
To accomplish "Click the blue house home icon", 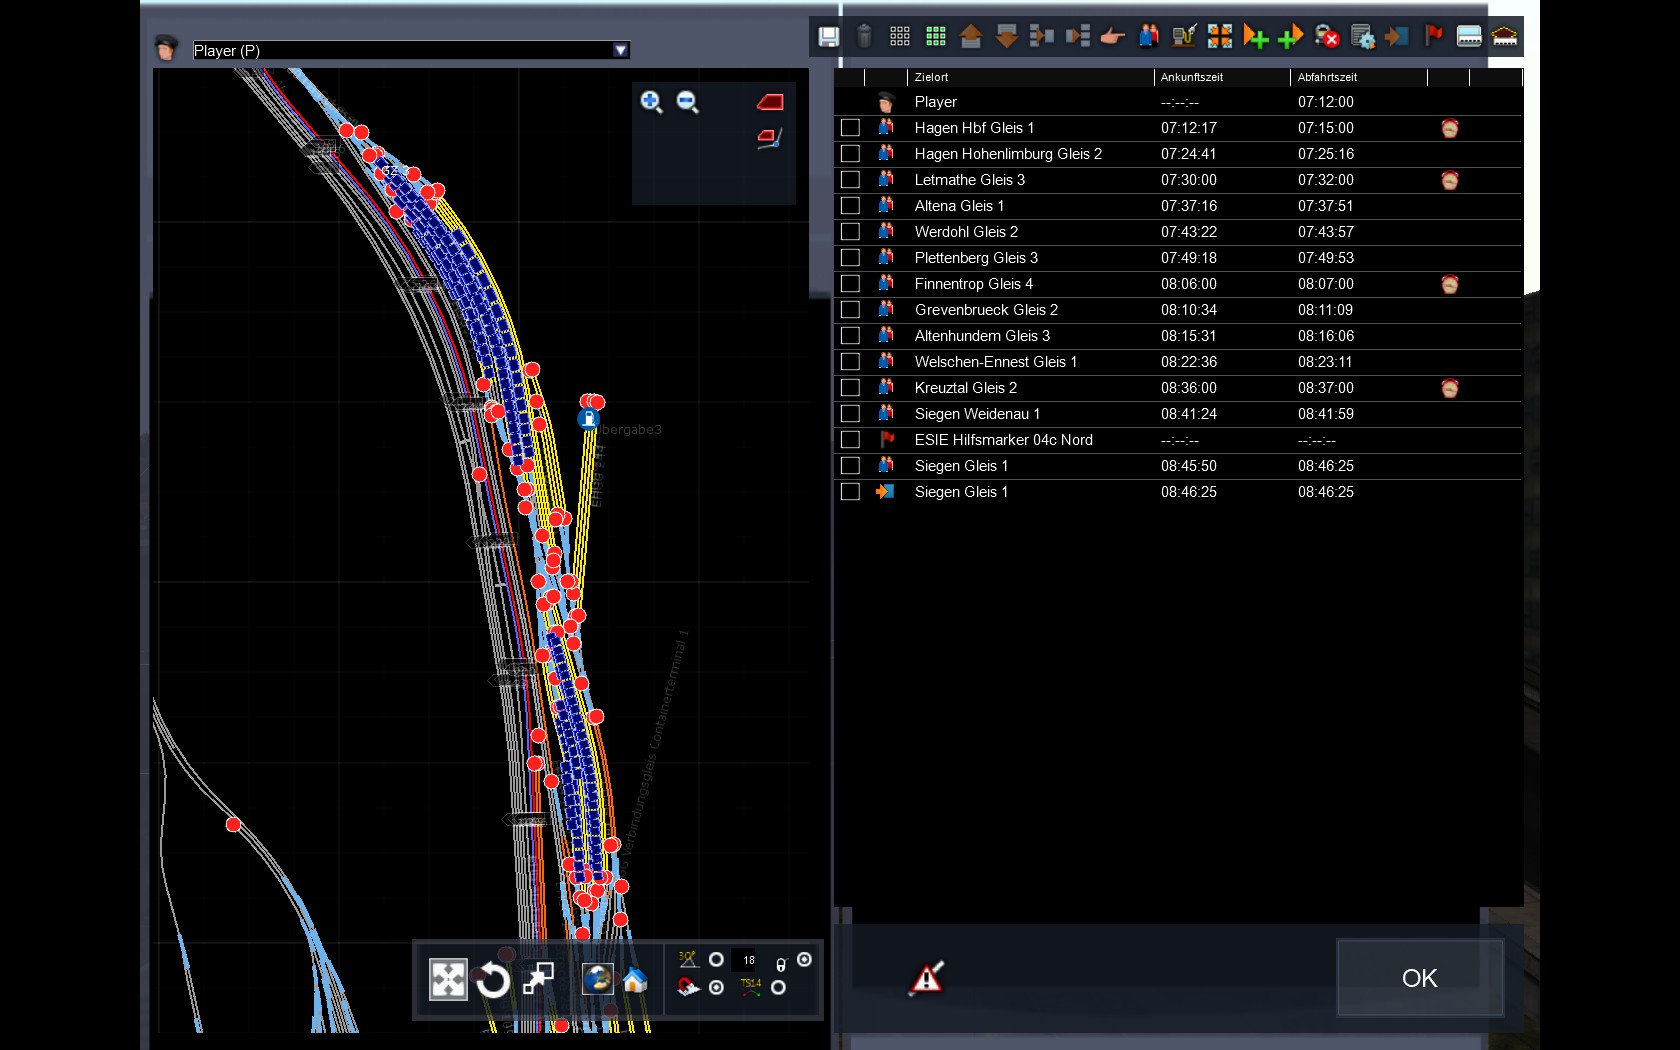I will click(635, 980).
